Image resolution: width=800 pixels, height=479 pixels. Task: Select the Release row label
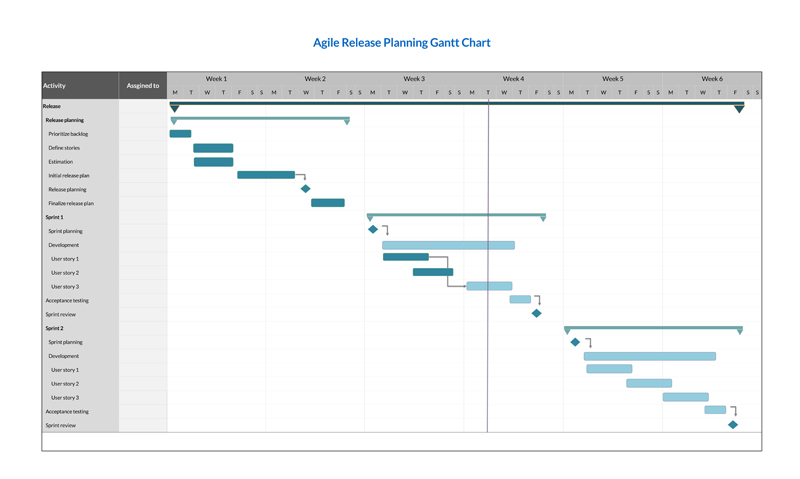tap(52, 106)
